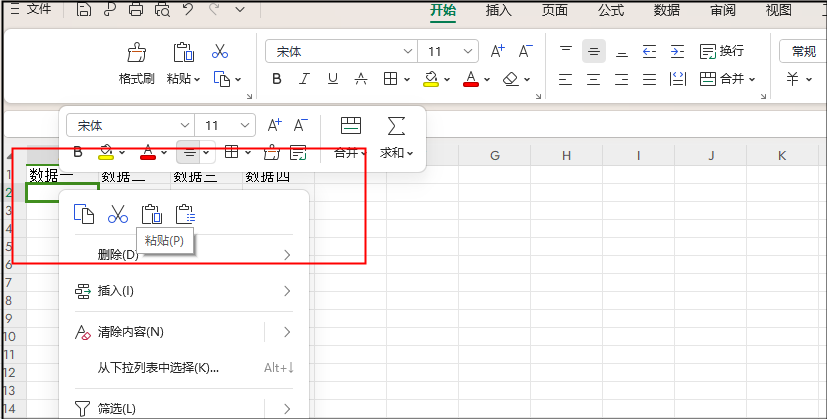
Task: Open ribbon font size dropdown 11
Action: point(468,51)
